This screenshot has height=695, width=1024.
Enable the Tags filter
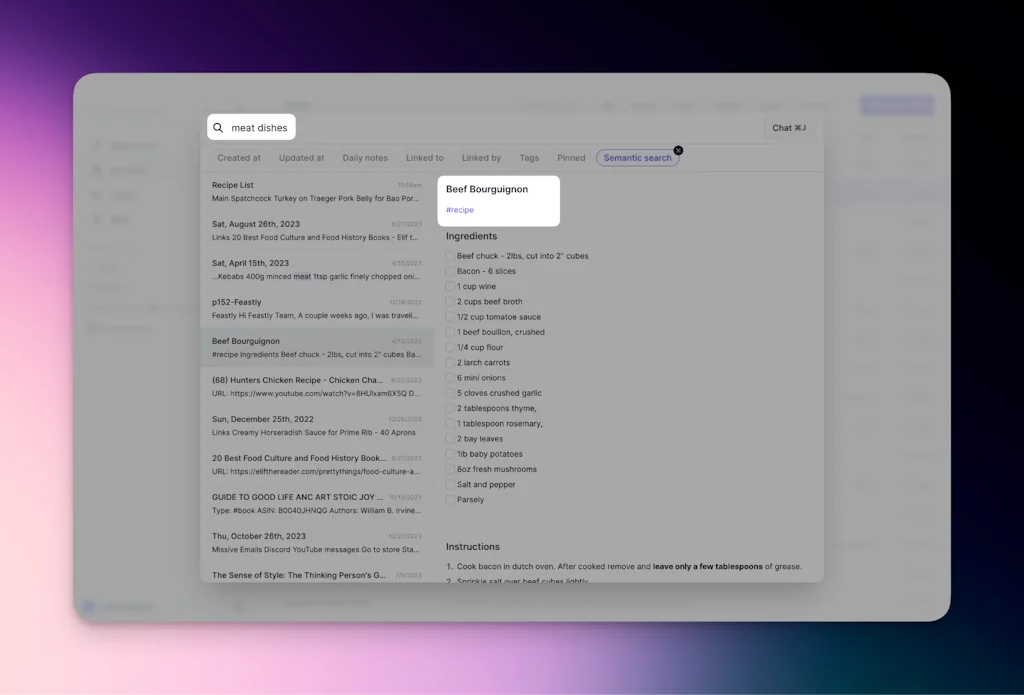tap(529, 157)
